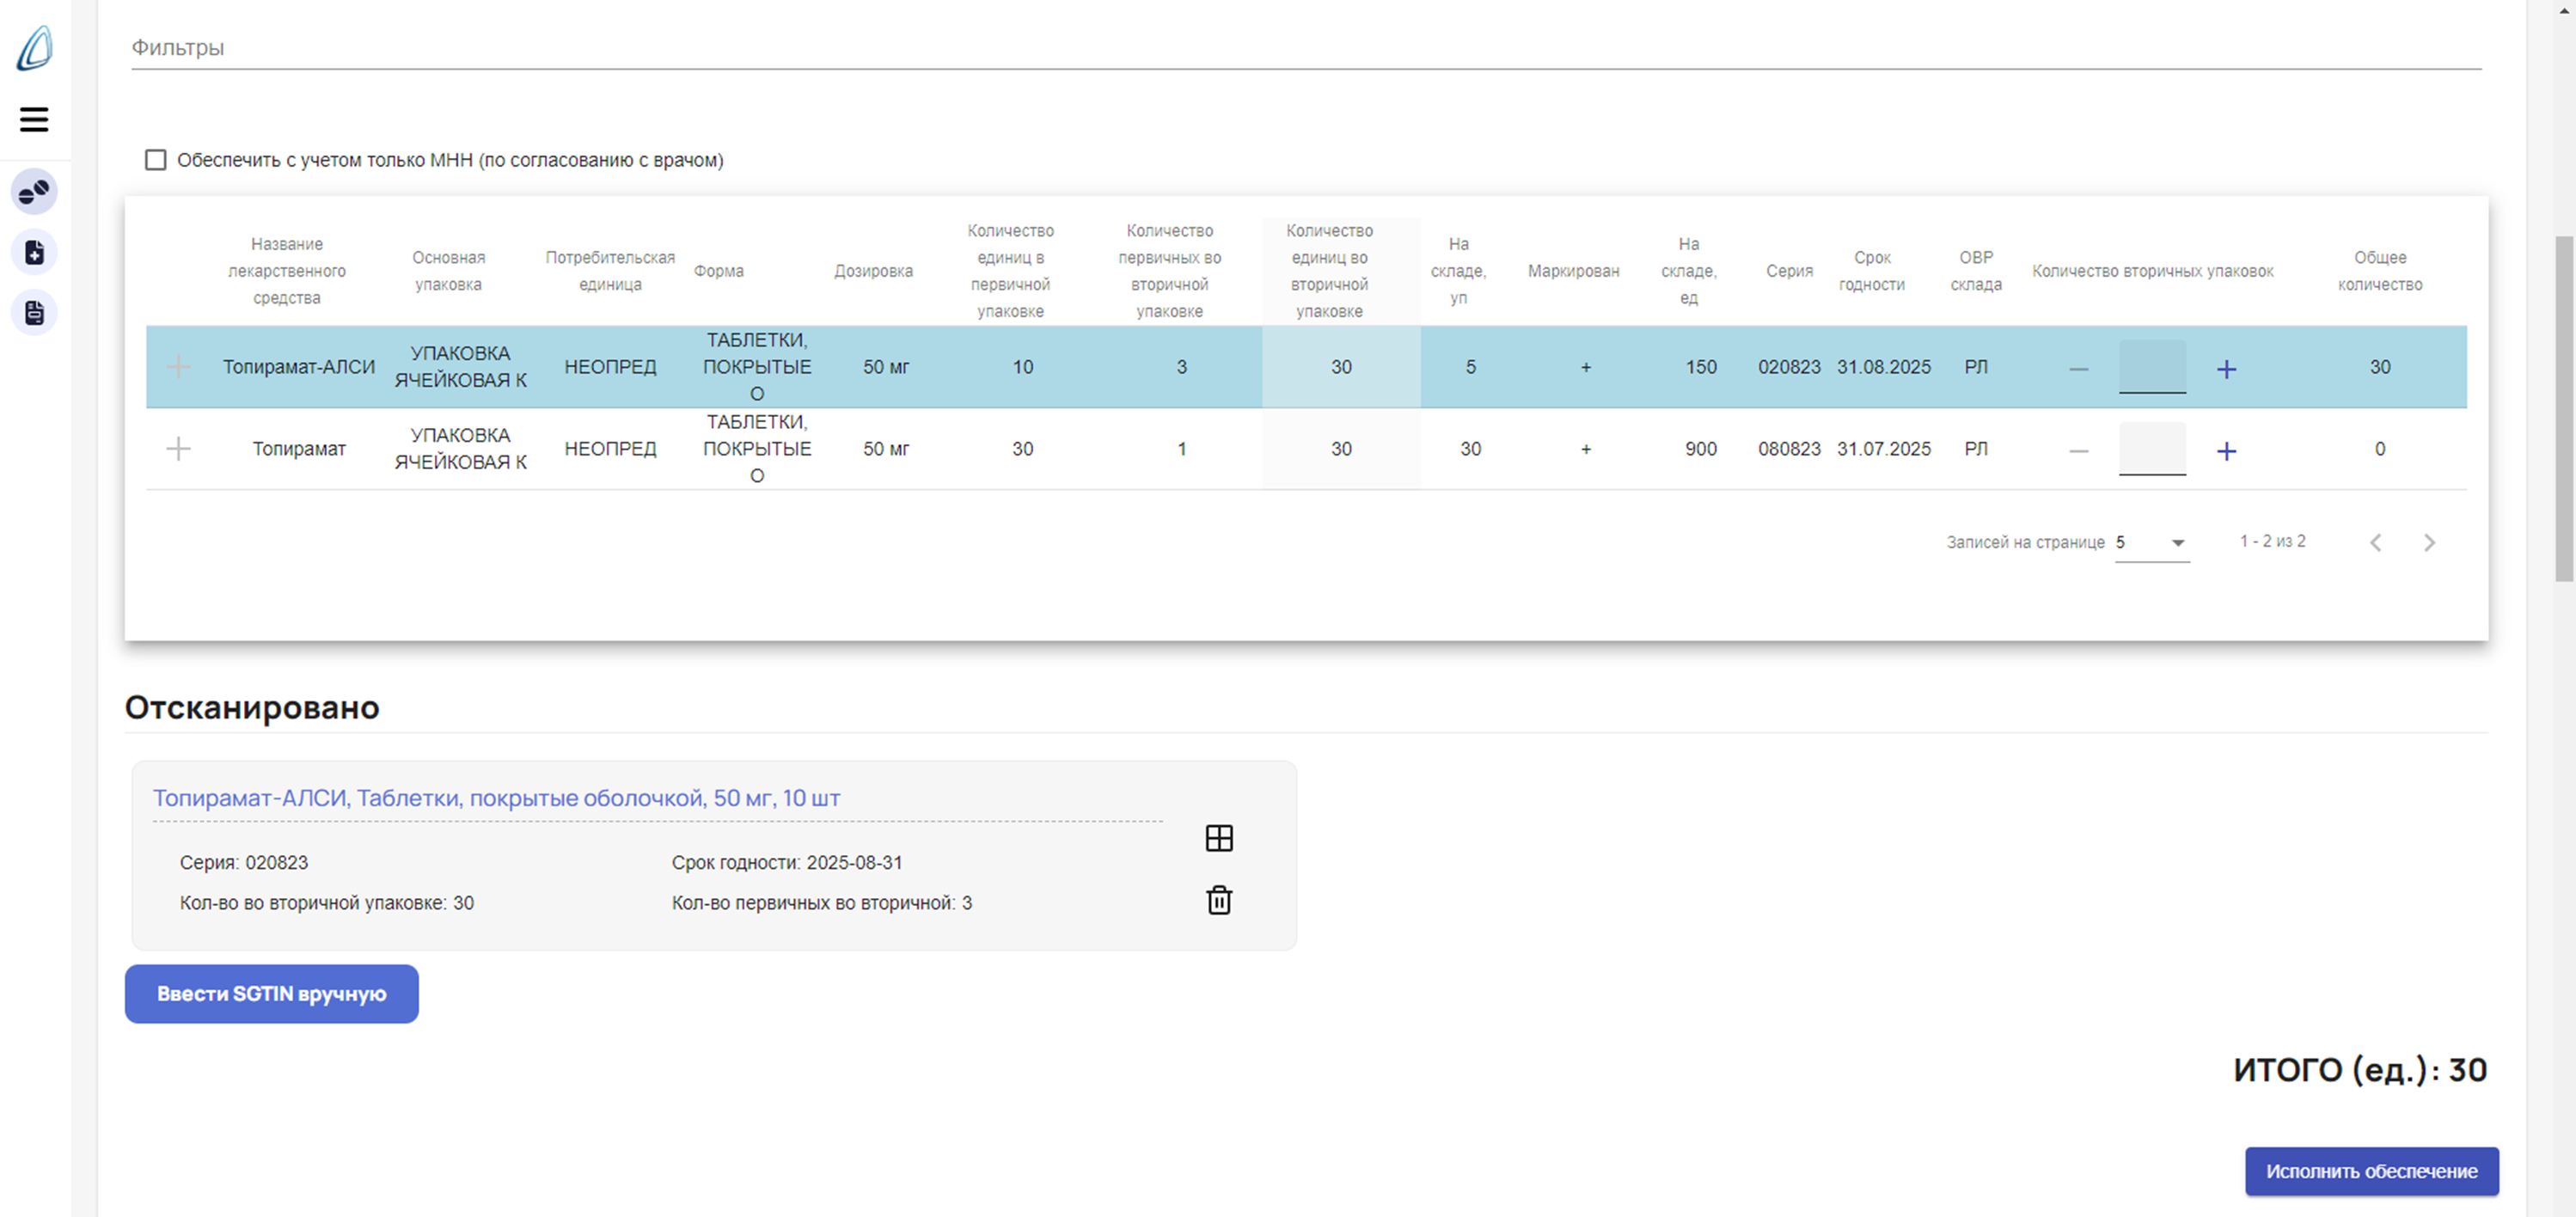Click 'На складе, уп' column header
The image size is (2576, 1217).
(1459, 271)
